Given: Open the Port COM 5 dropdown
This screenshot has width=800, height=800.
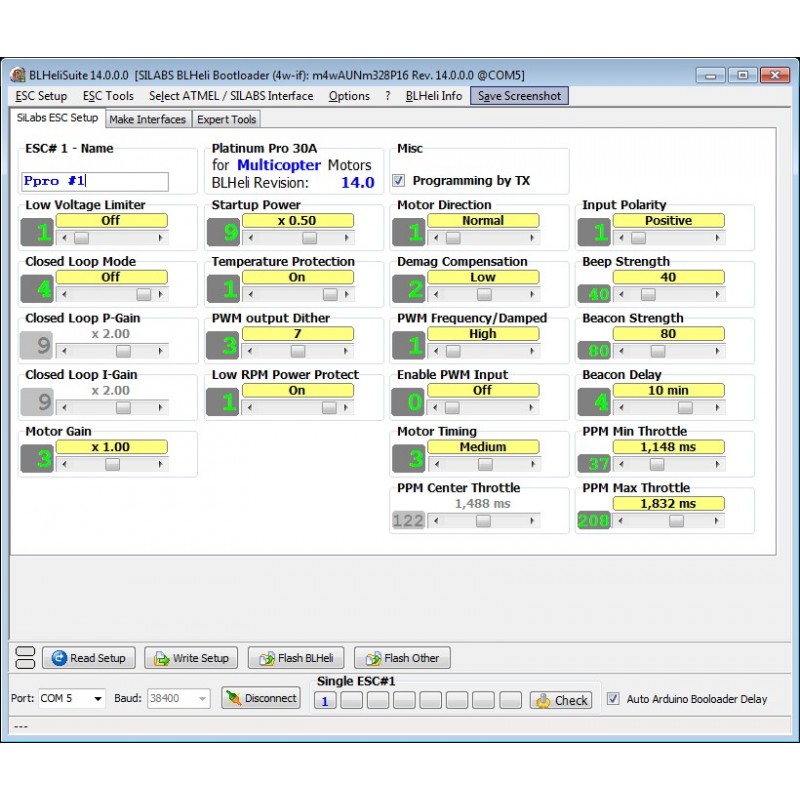Looking at the screenshot, I should [x=71, y=698].
